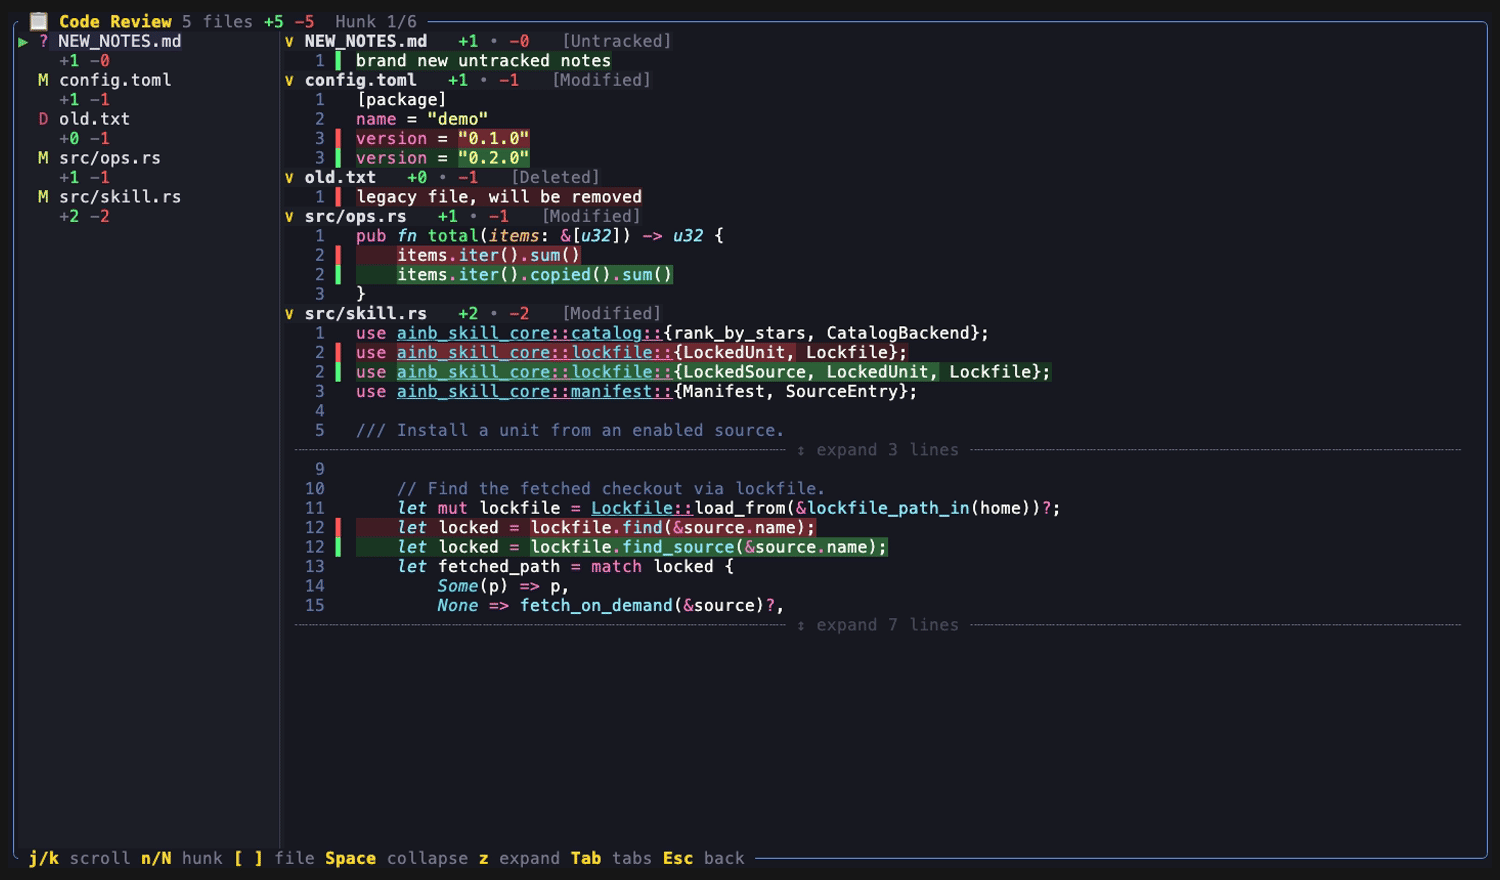Expand the 3 hidden lines
Image resolution: width=1500 pixels, height=880 pixels.
878,450
